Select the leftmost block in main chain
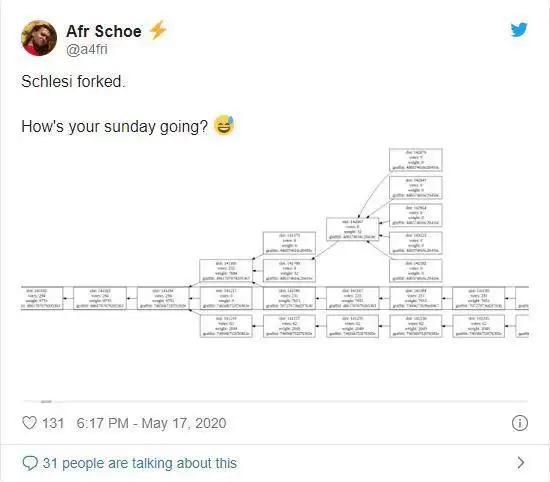 42,298
